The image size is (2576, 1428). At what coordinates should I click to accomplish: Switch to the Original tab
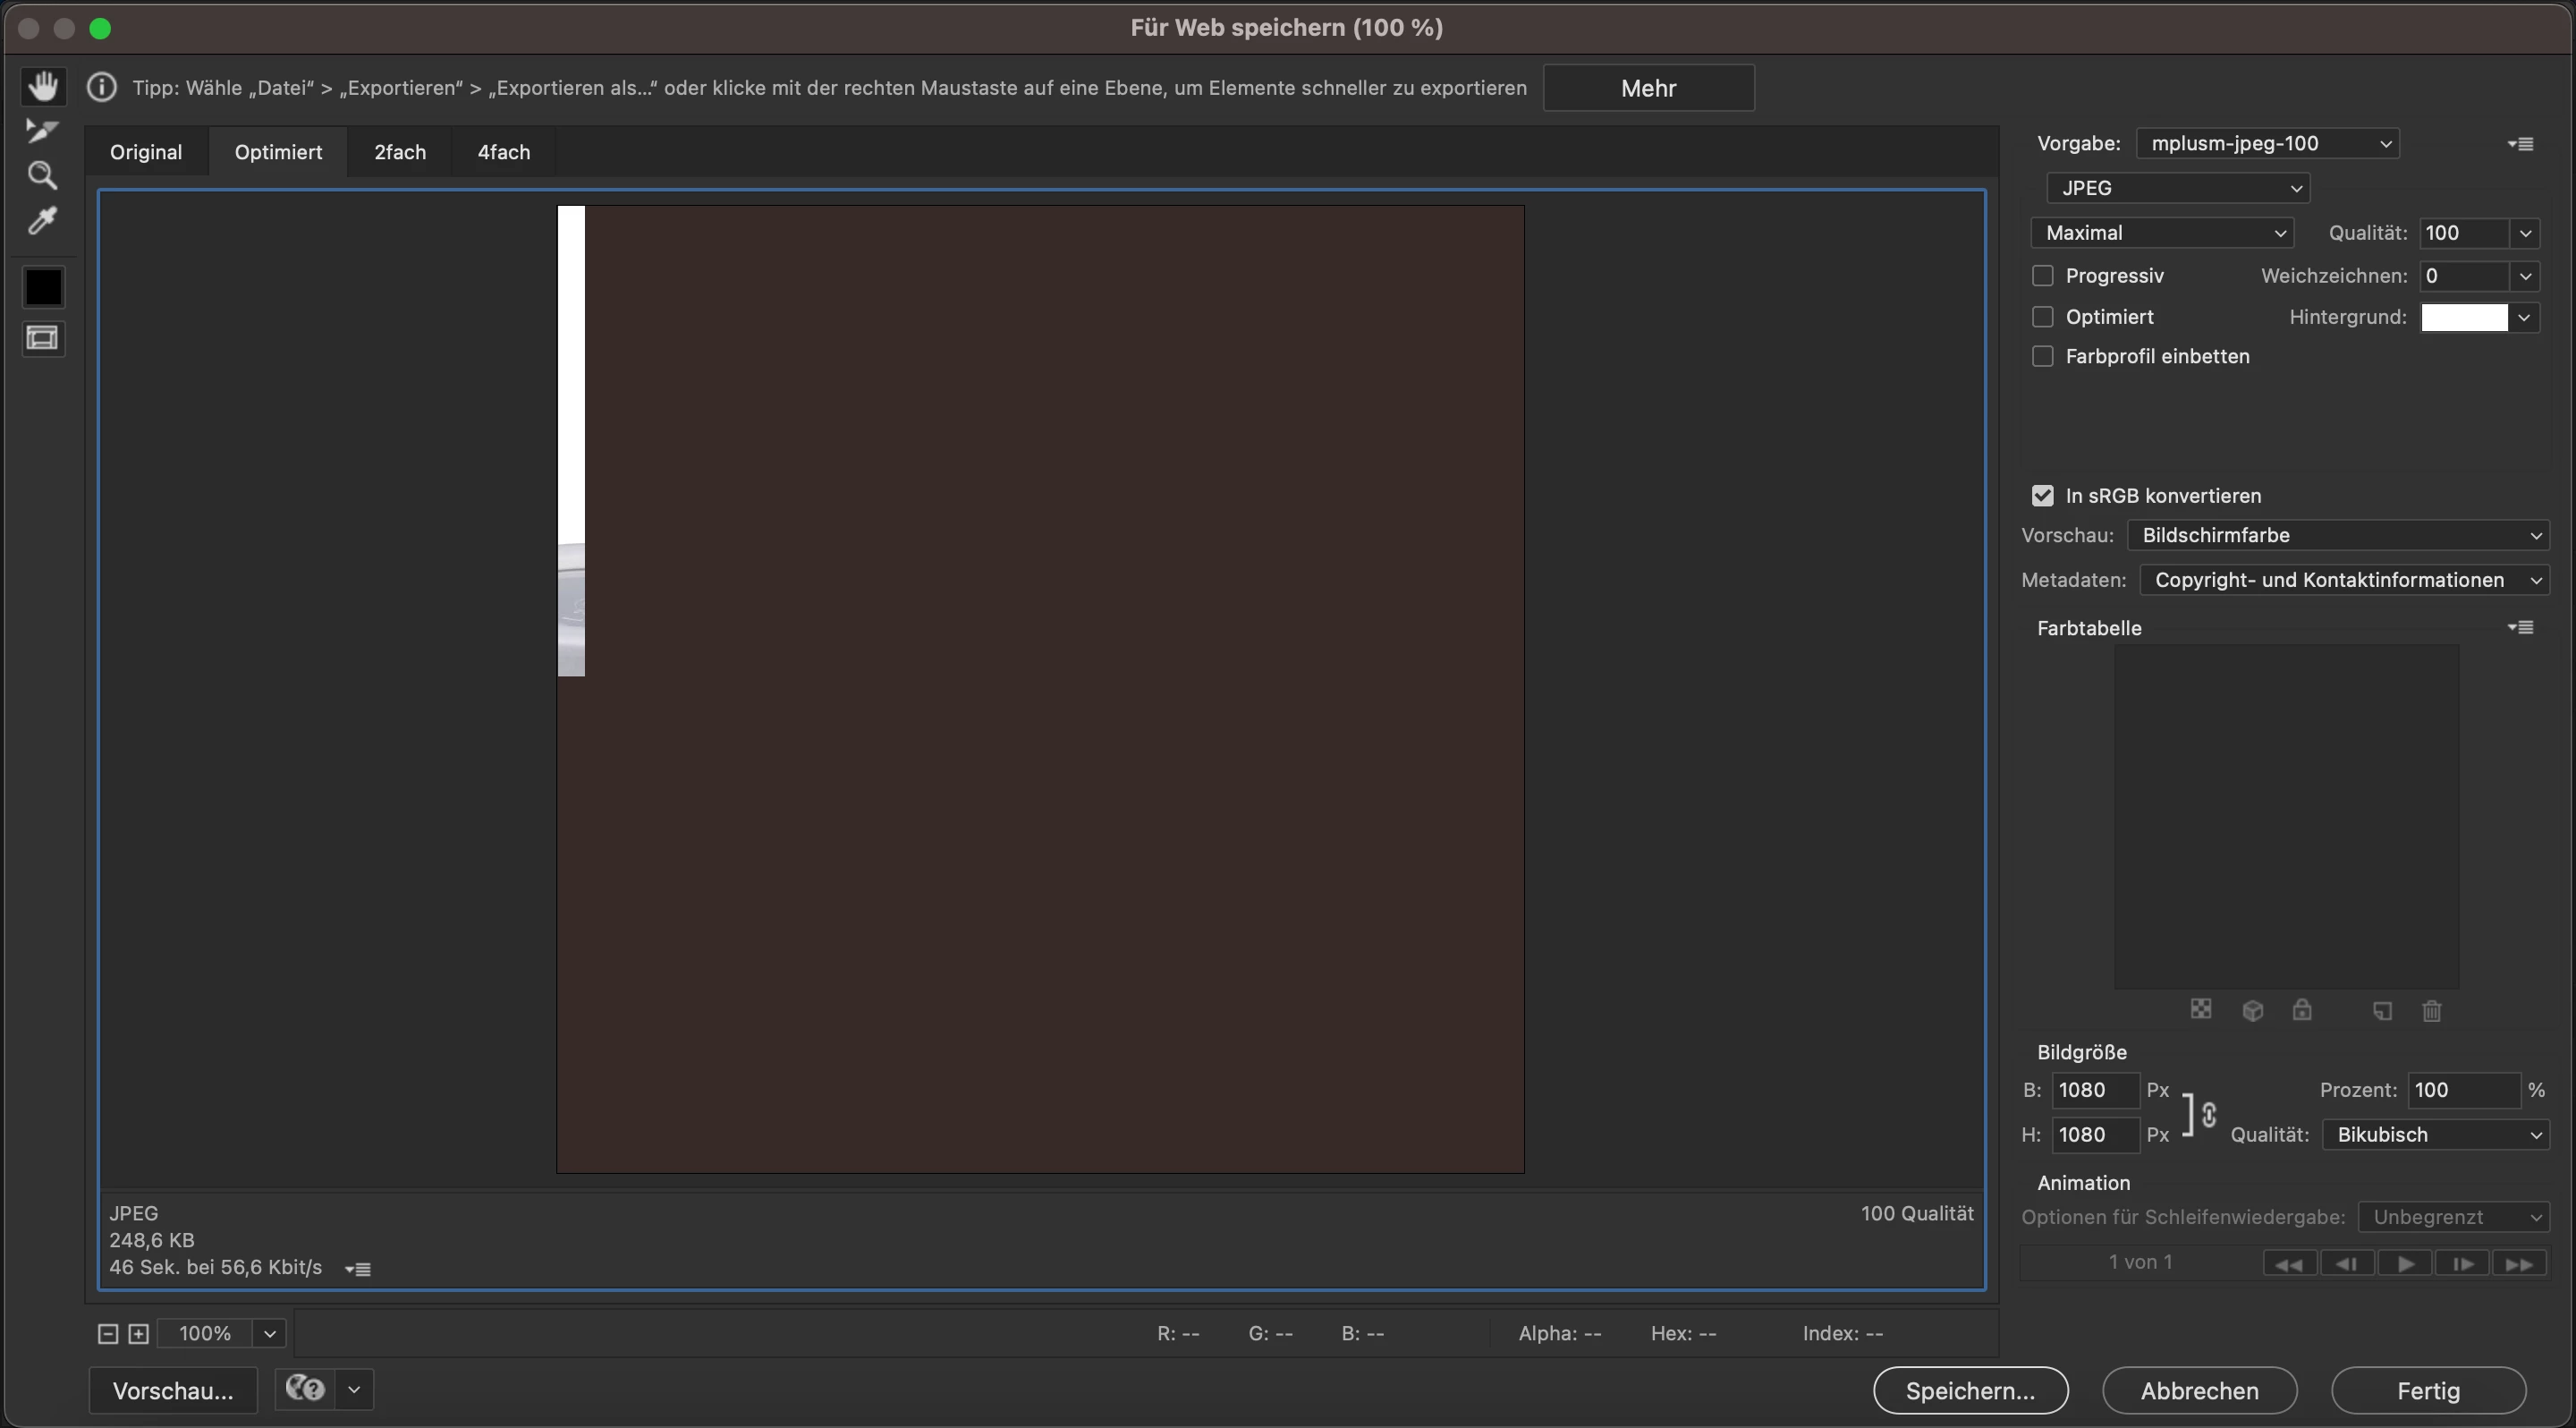pyautogui.click(x=146, y=152)
